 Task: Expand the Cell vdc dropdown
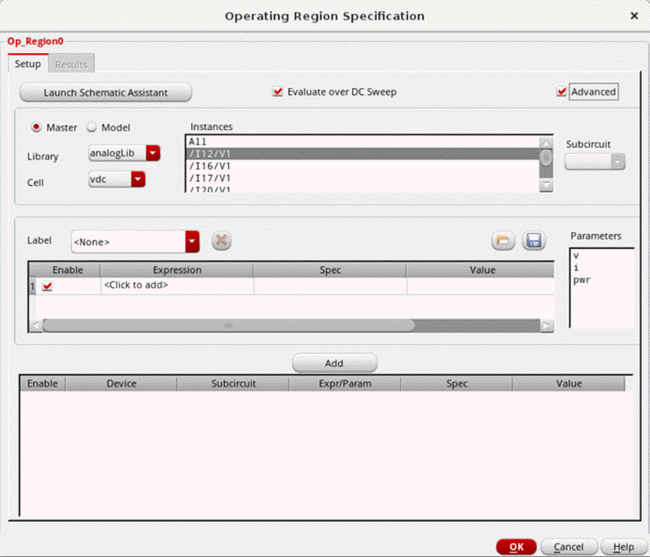pos(138,180)
